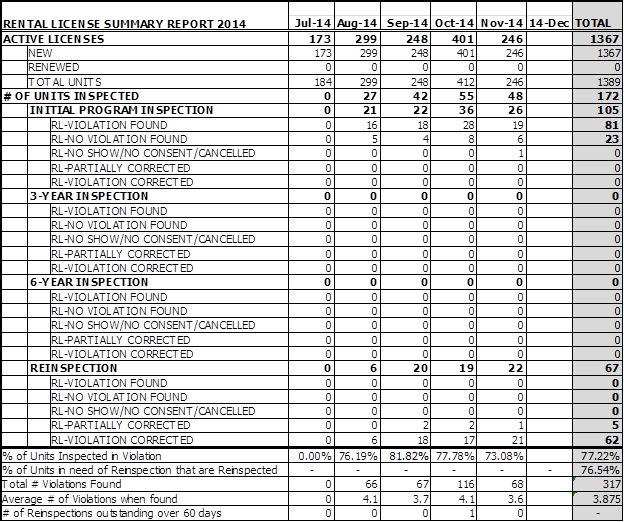This screenshot has height=522, width=624.
Task: Click the TOTAL UNITS row label
Action: pyautogui.click(x=64, y=81)
